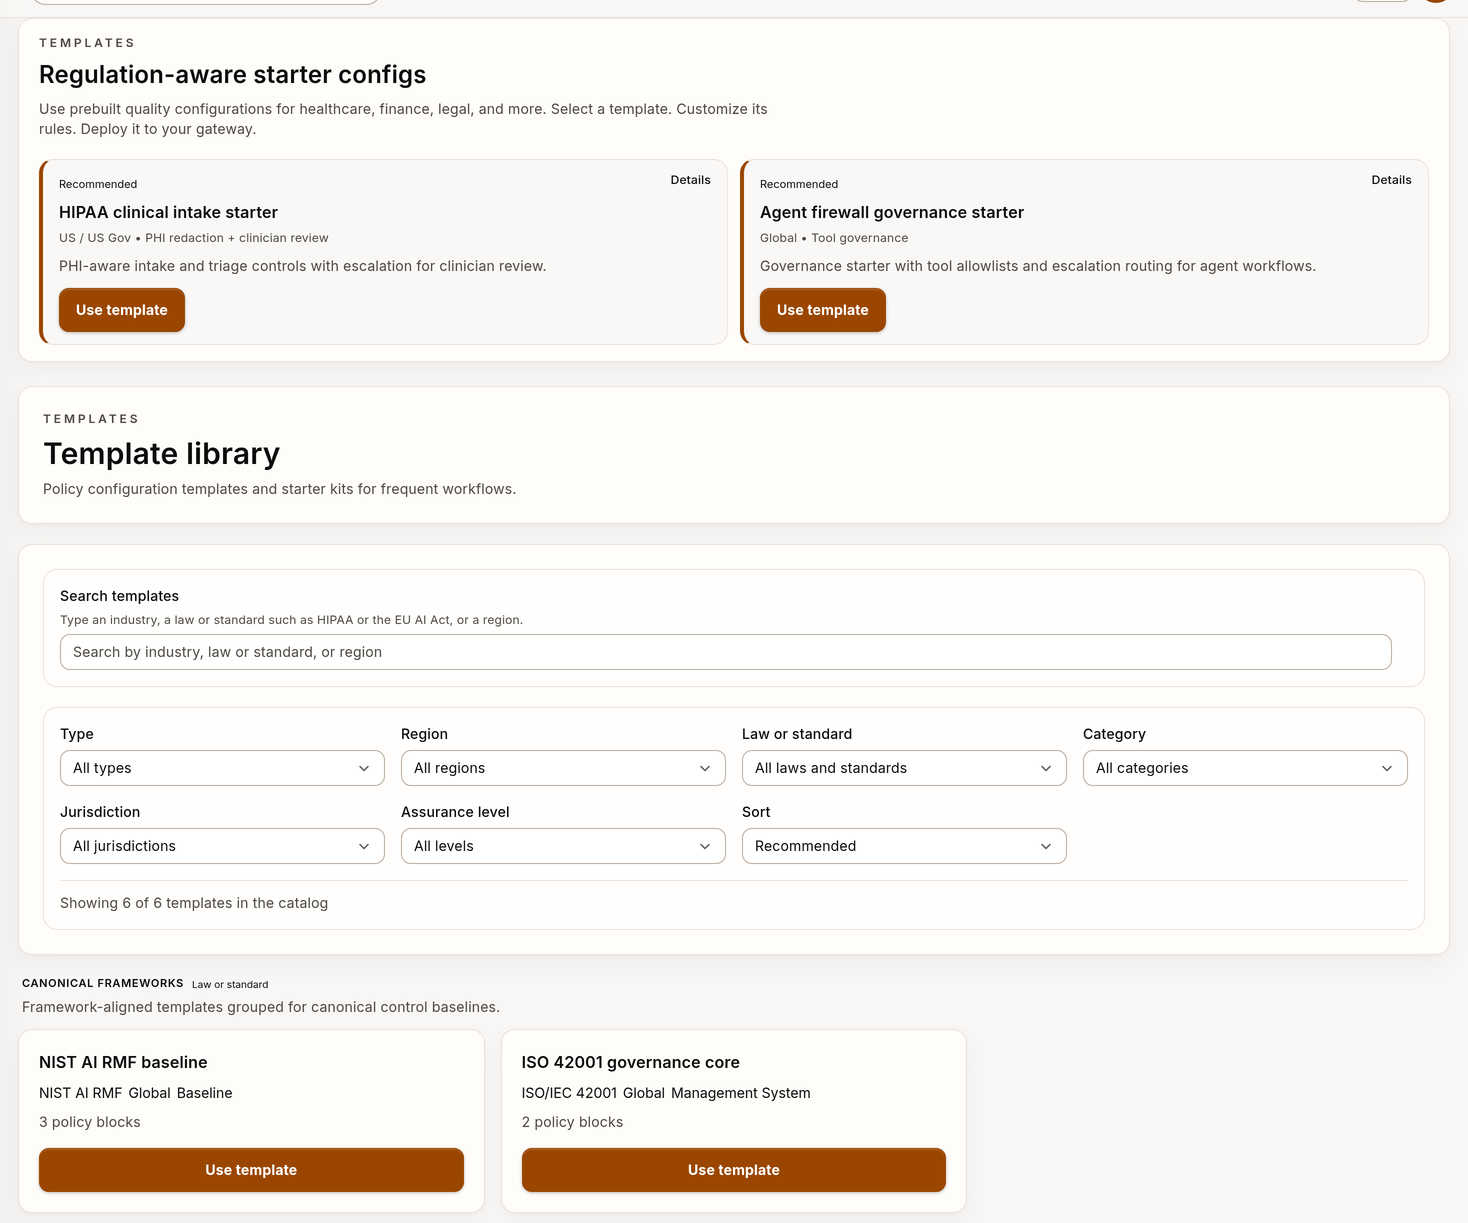Click the Template library heading
Screen dimensions: 1468x1223
(x=161, y=454)
